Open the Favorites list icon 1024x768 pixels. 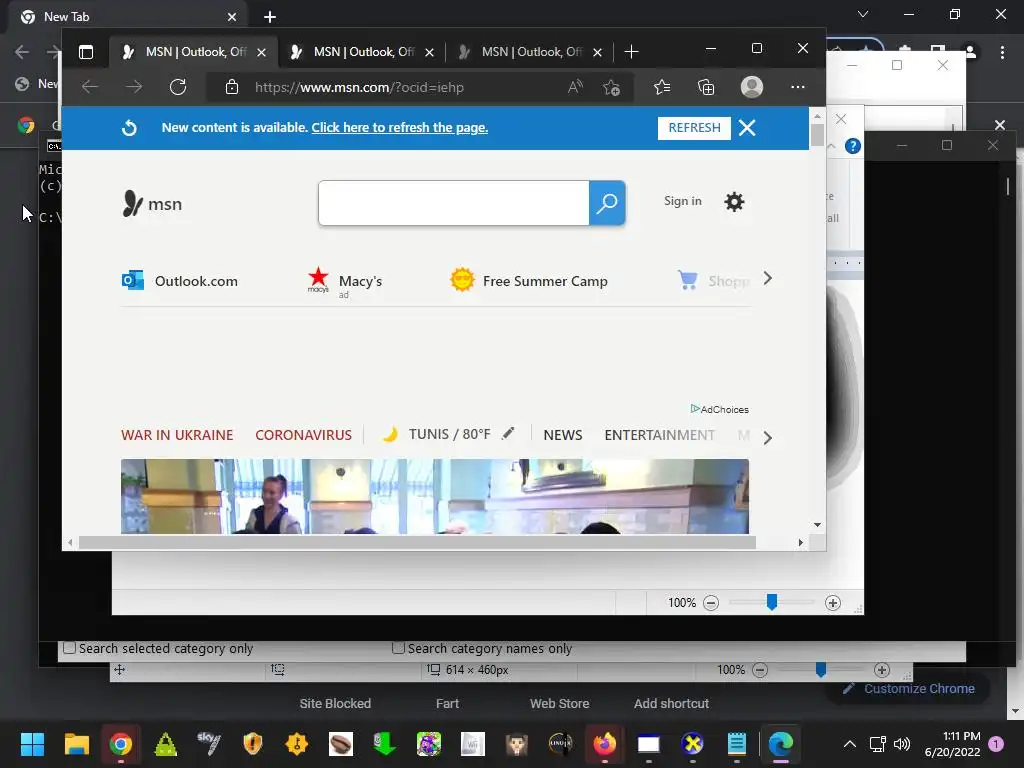click(662, 87)
